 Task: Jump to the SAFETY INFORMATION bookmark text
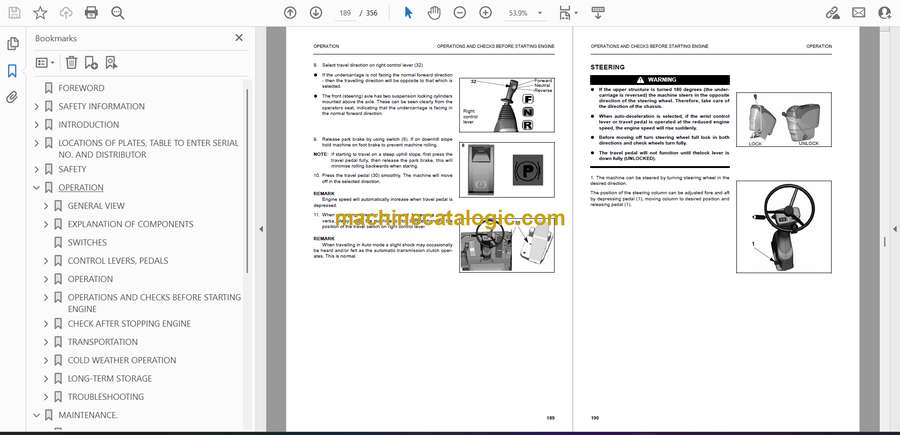click(102, 106)
